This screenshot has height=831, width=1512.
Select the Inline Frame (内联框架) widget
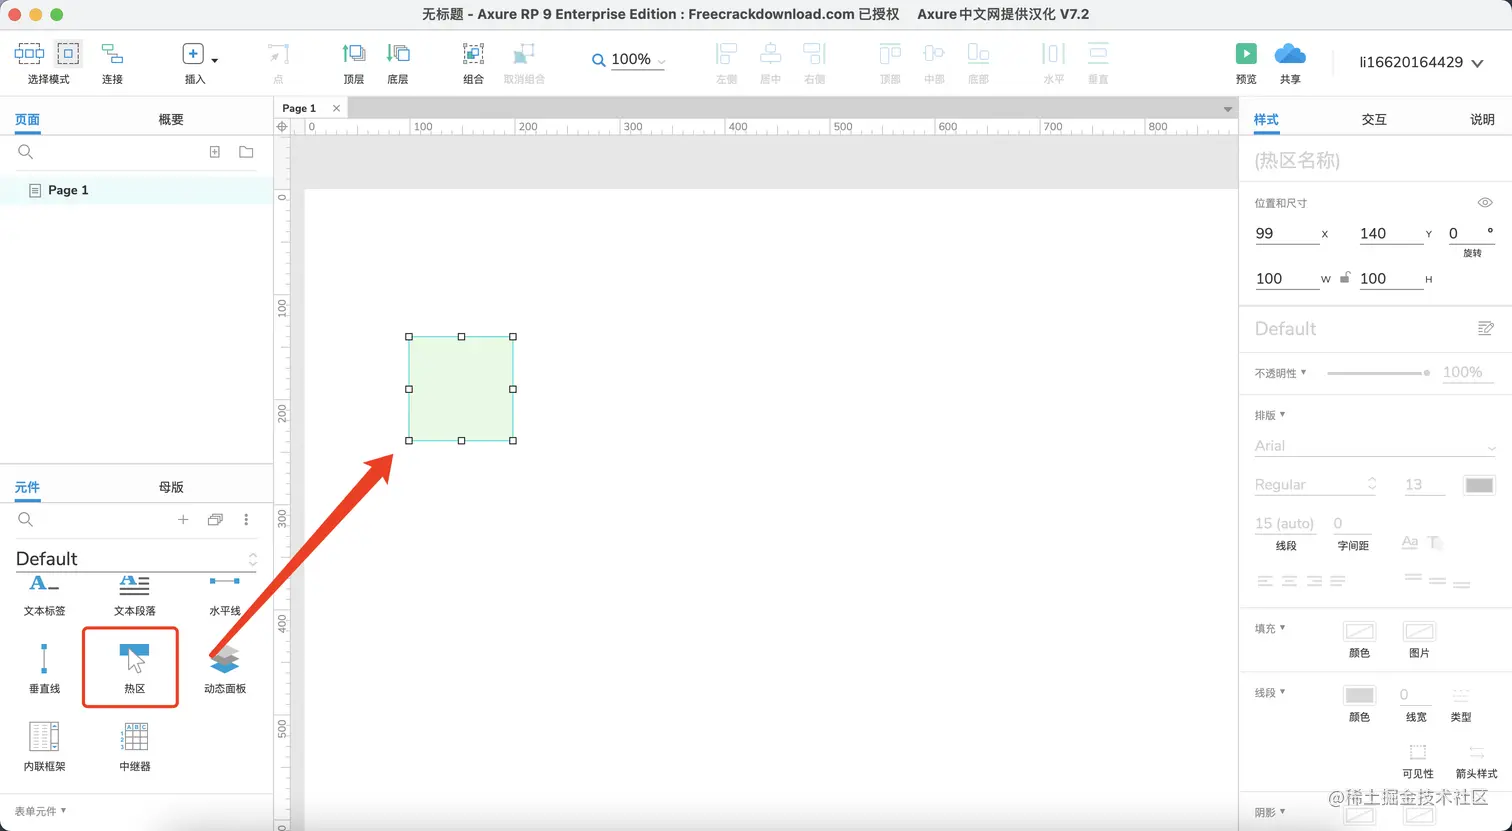pyautogui.click(x=44, y=746)
